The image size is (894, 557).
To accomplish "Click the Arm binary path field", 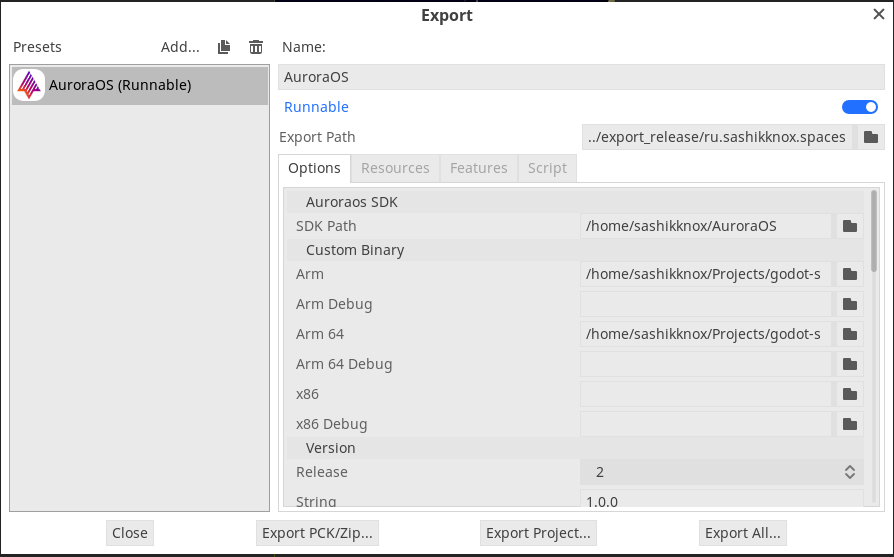I will pyautogui.click(x=705, y=274).
